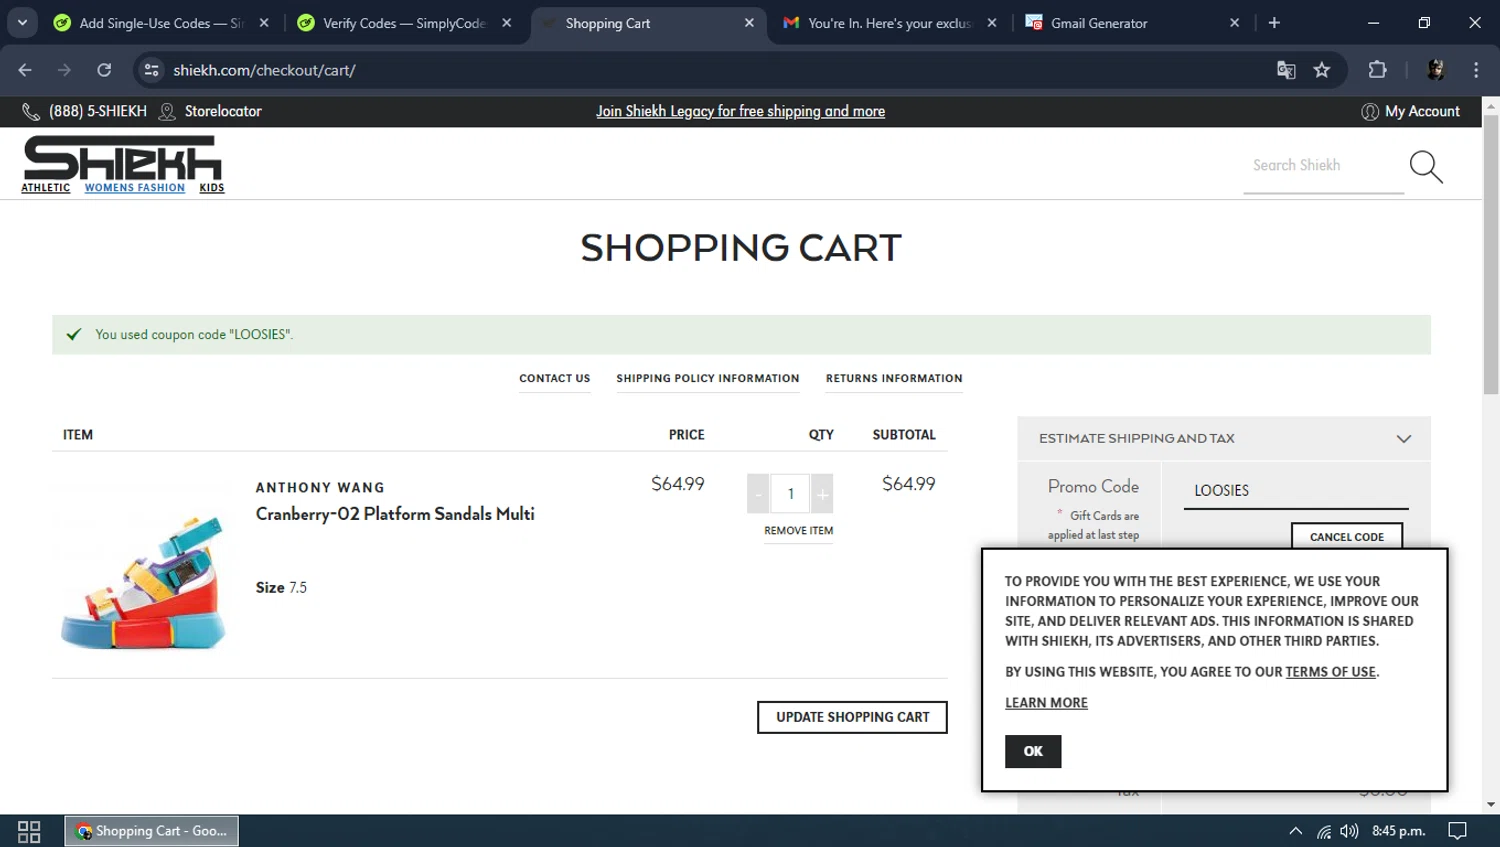Click the Anthony Wang brand name

pos(320,488)
